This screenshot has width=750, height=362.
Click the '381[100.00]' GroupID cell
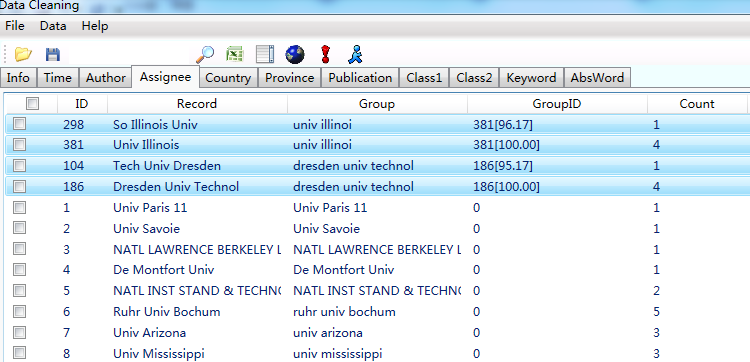(x=507, y=145)
